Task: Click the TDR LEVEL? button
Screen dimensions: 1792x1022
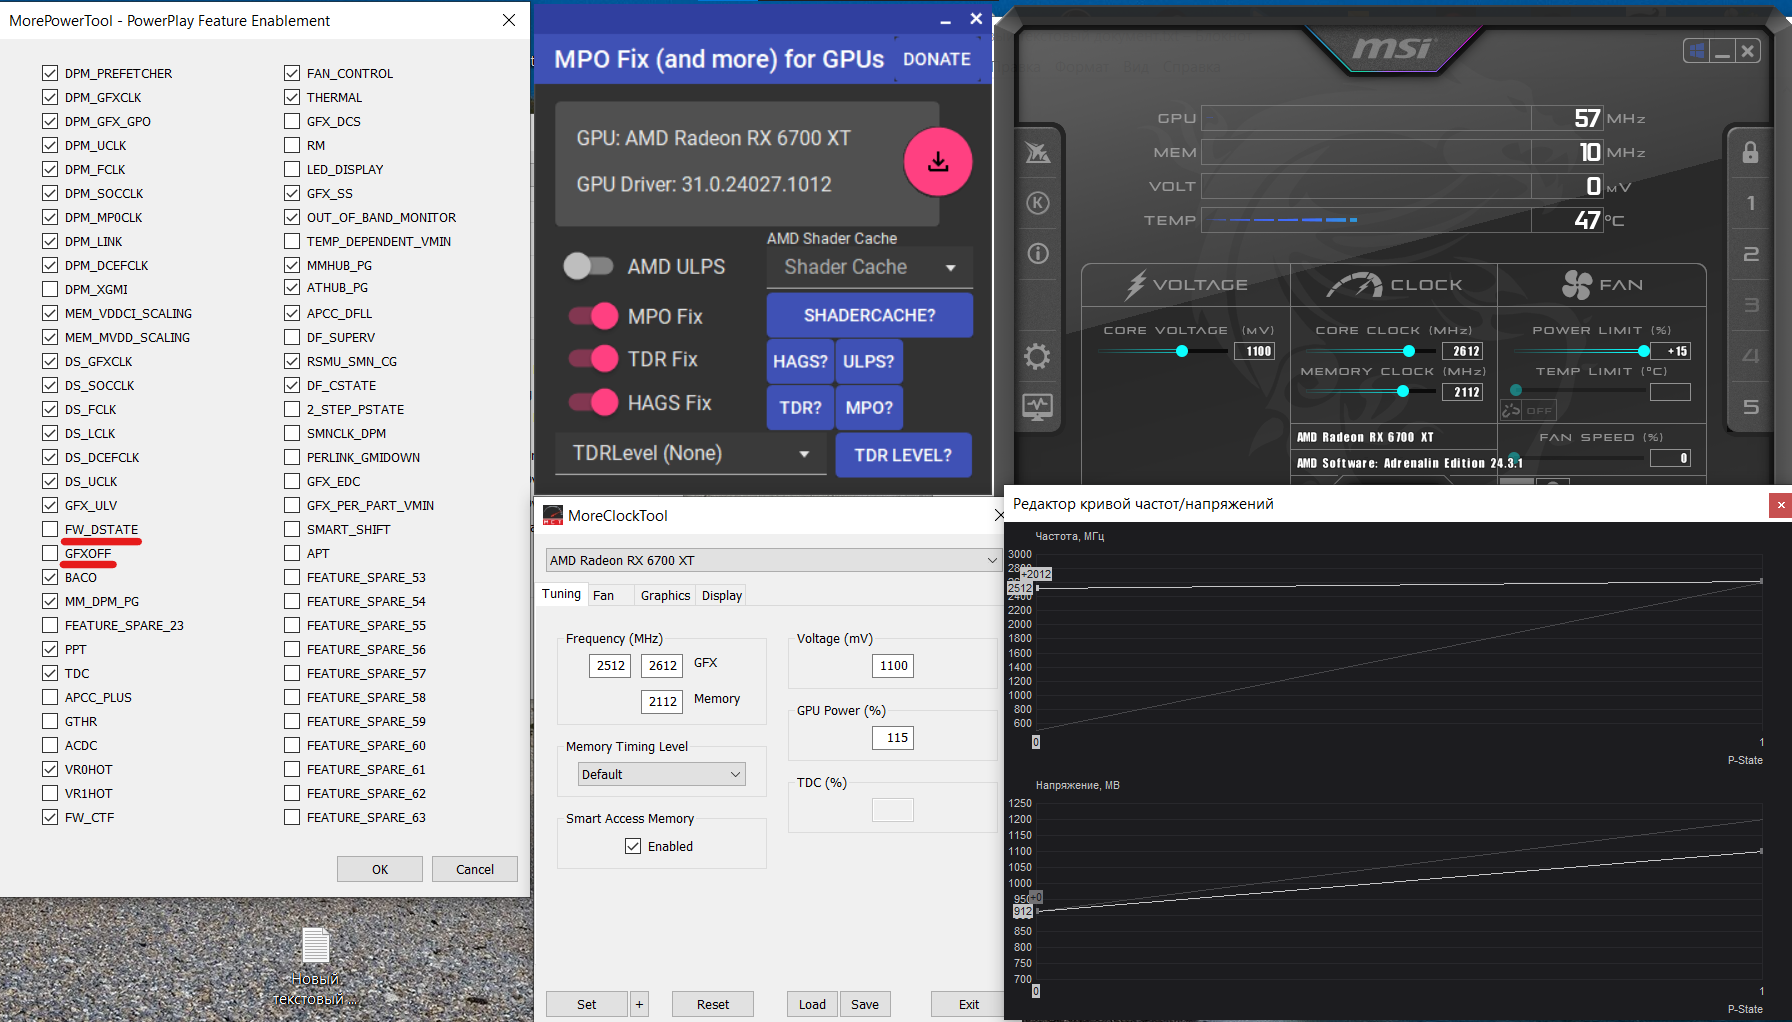Action: coord(903,455)
